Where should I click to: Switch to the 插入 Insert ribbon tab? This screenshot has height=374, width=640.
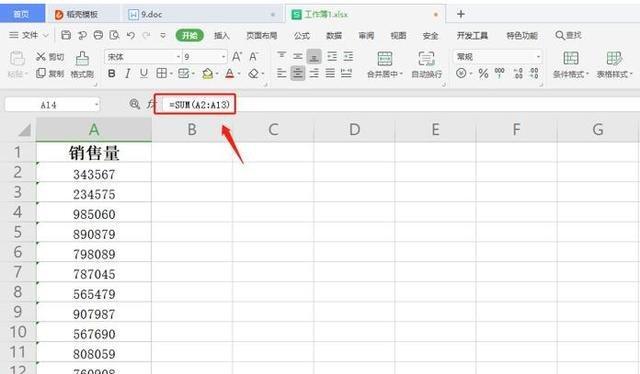(222, 36)
